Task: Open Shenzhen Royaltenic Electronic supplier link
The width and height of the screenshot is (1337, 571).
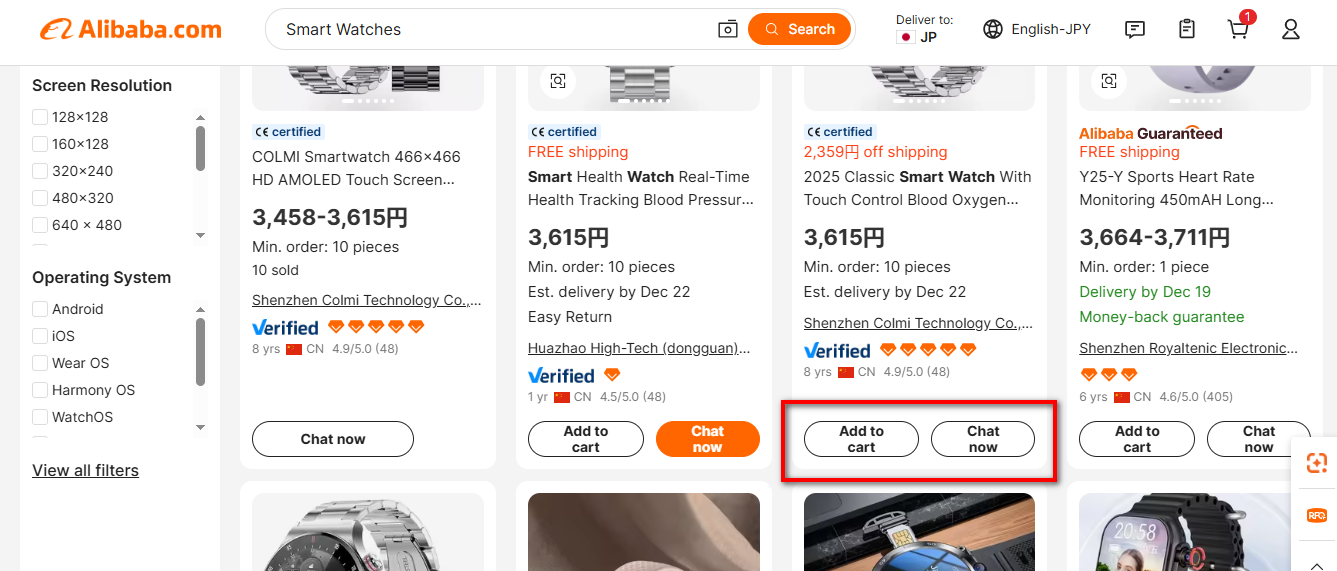Action: point(1188,348)
